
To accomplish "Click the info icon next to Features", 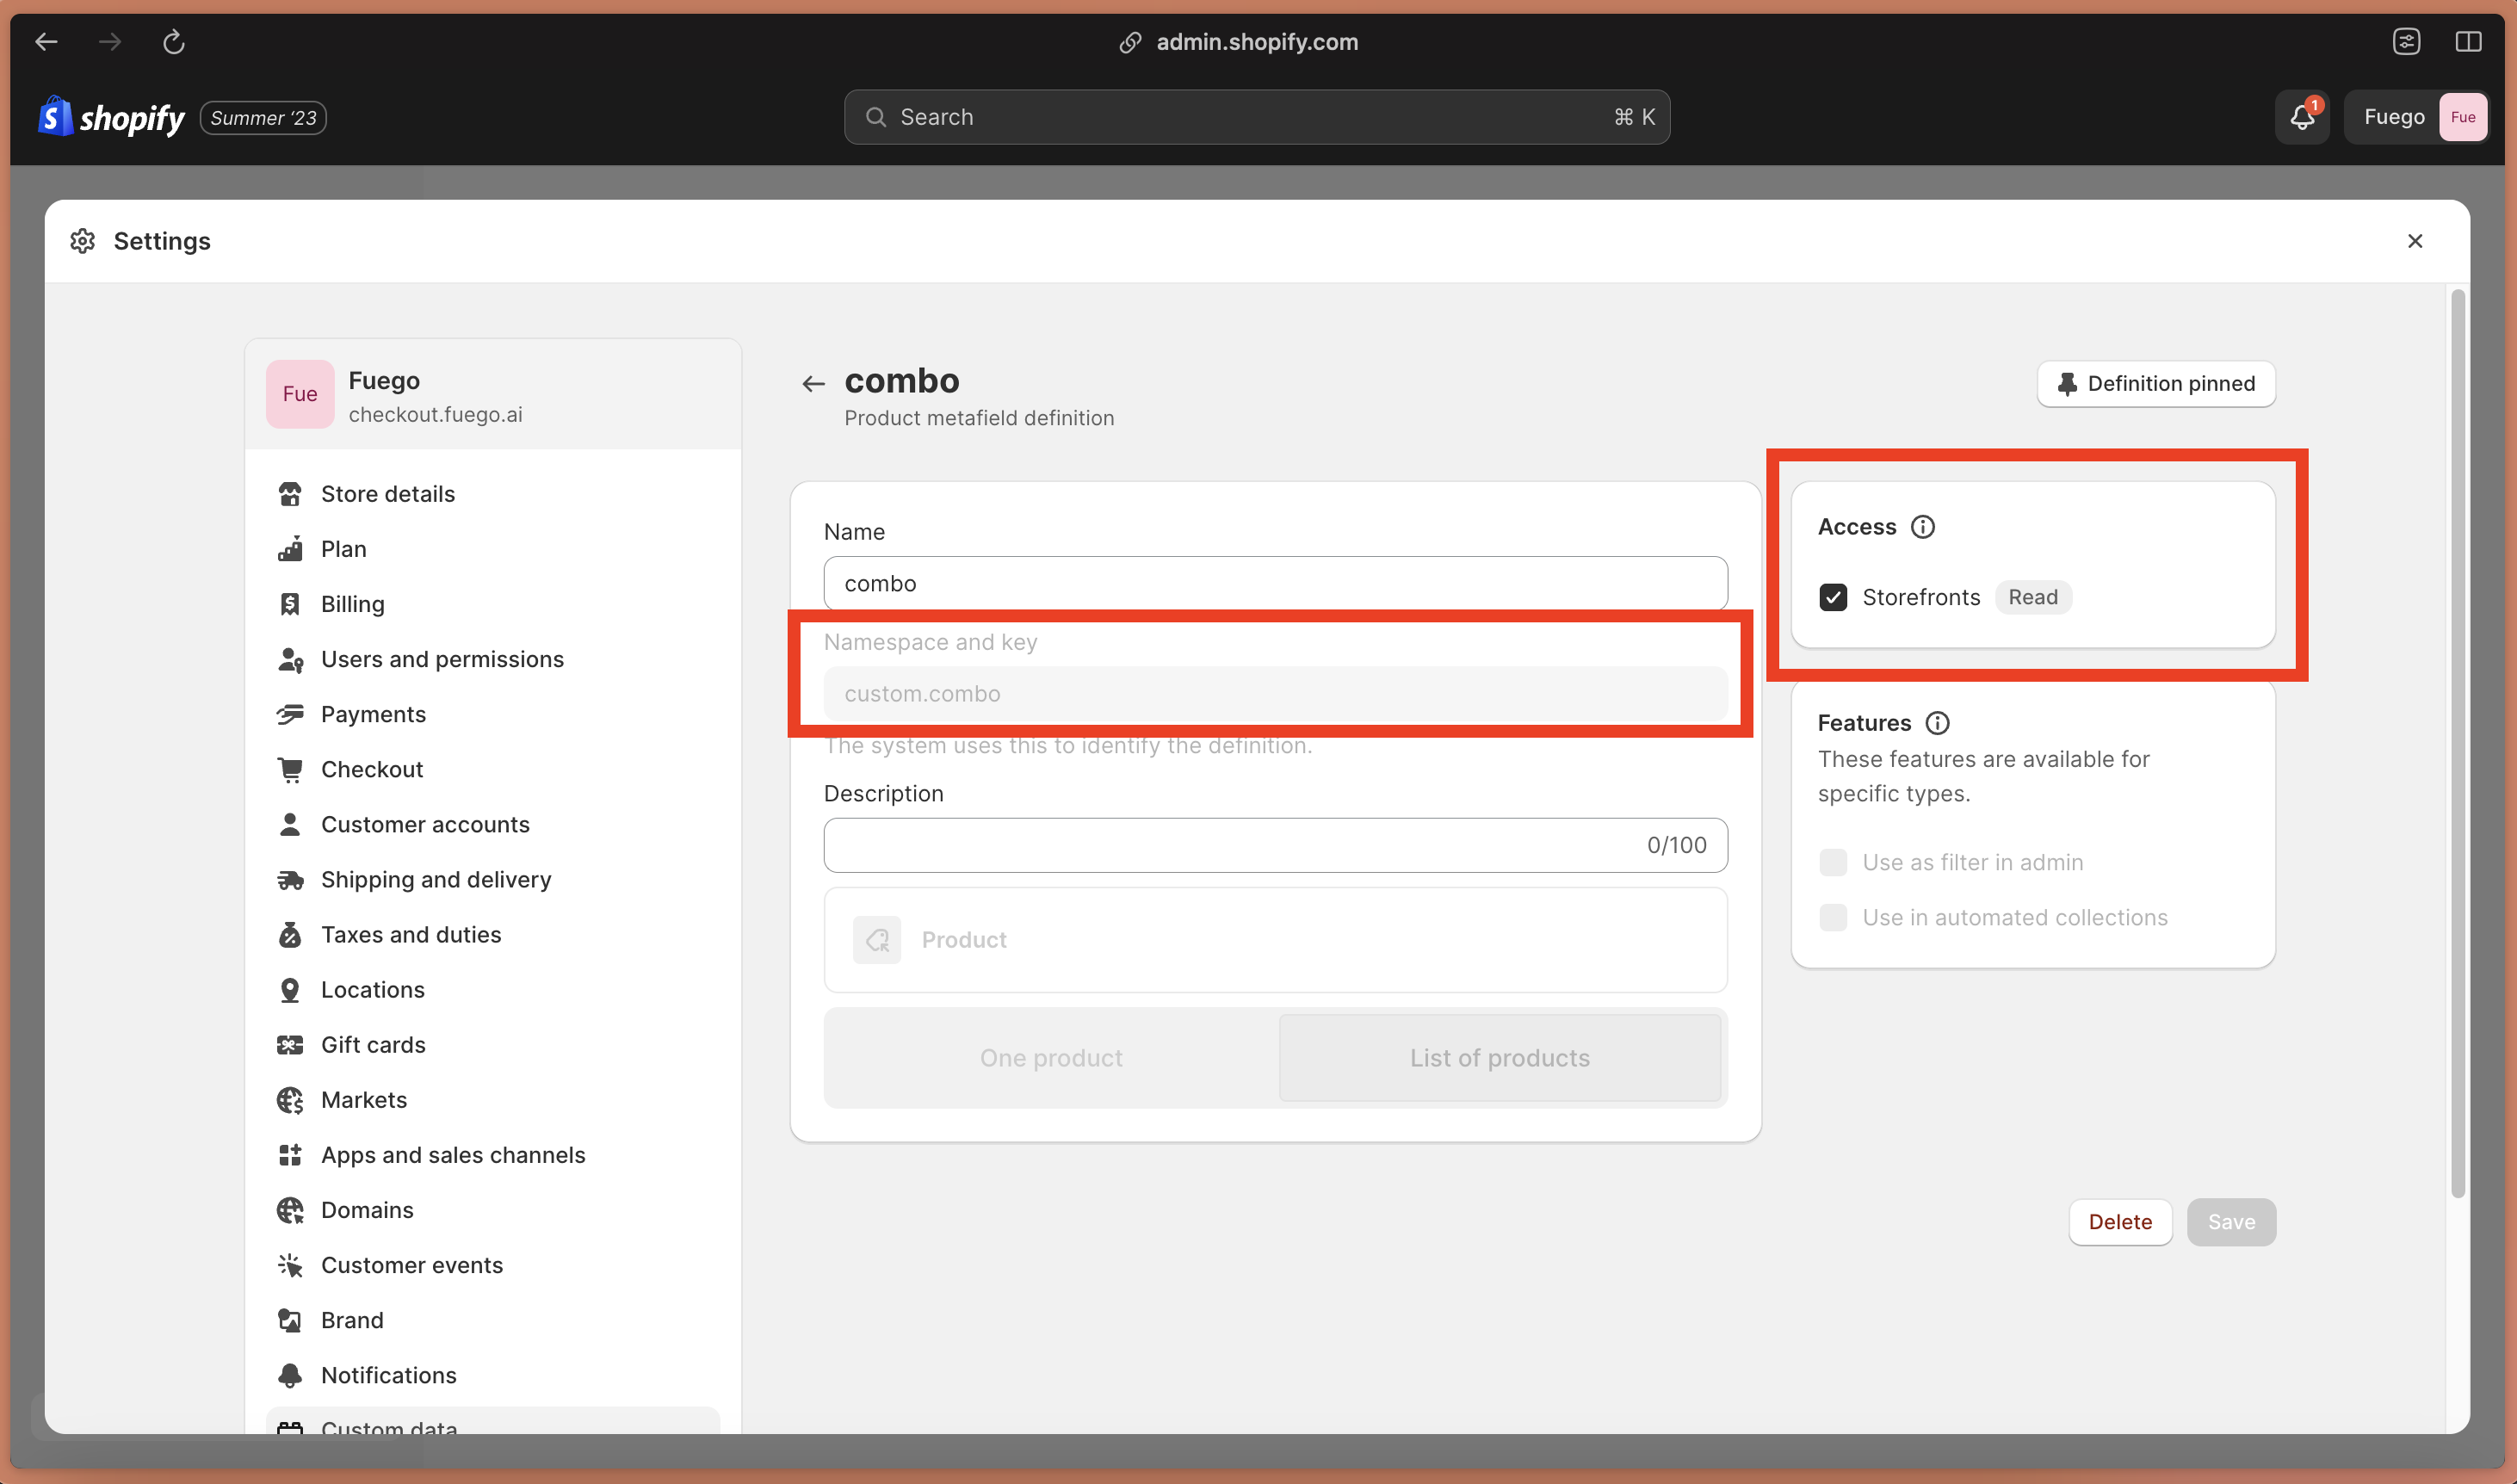I will point(1938,723).
